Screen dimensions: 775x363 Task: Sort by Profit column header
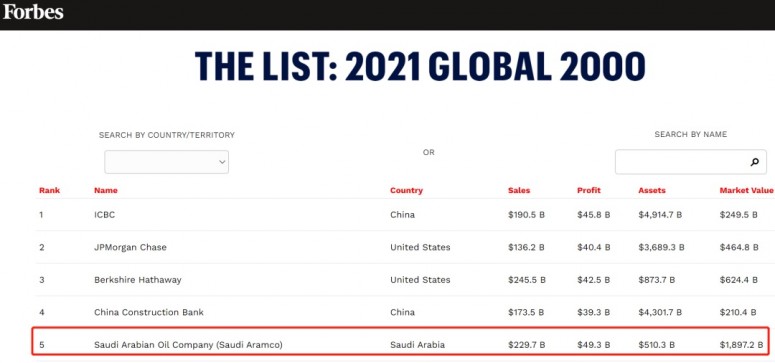[589, 190]
